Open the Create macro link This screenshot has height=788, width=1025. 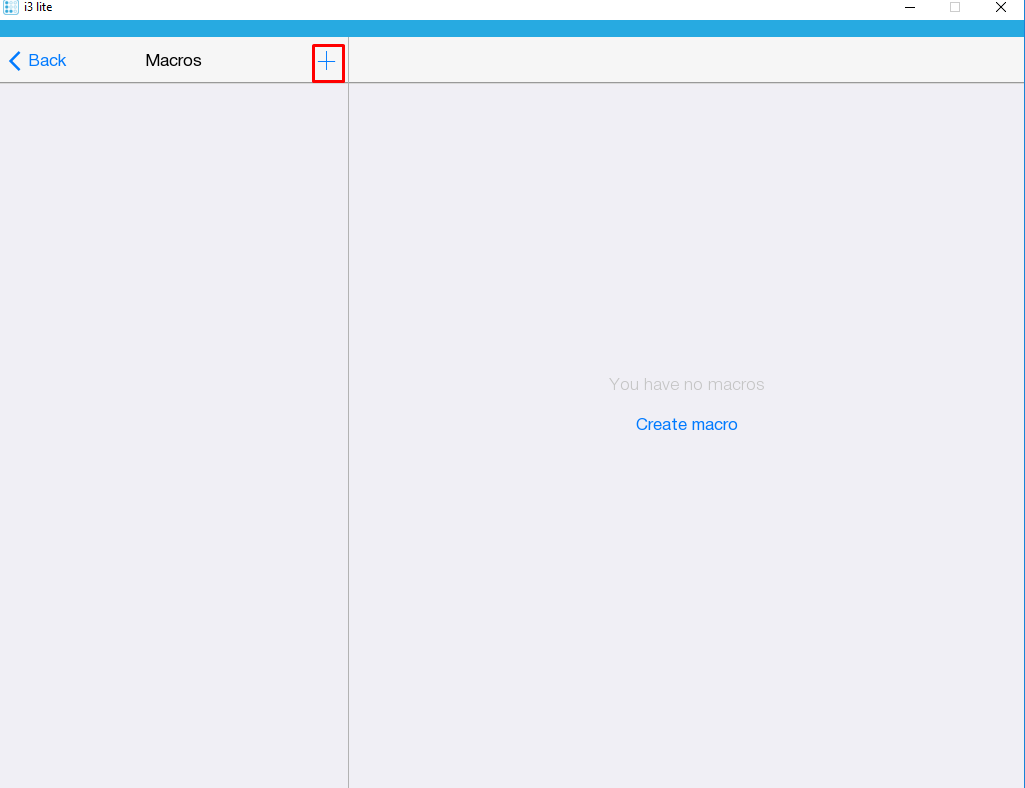686,424
